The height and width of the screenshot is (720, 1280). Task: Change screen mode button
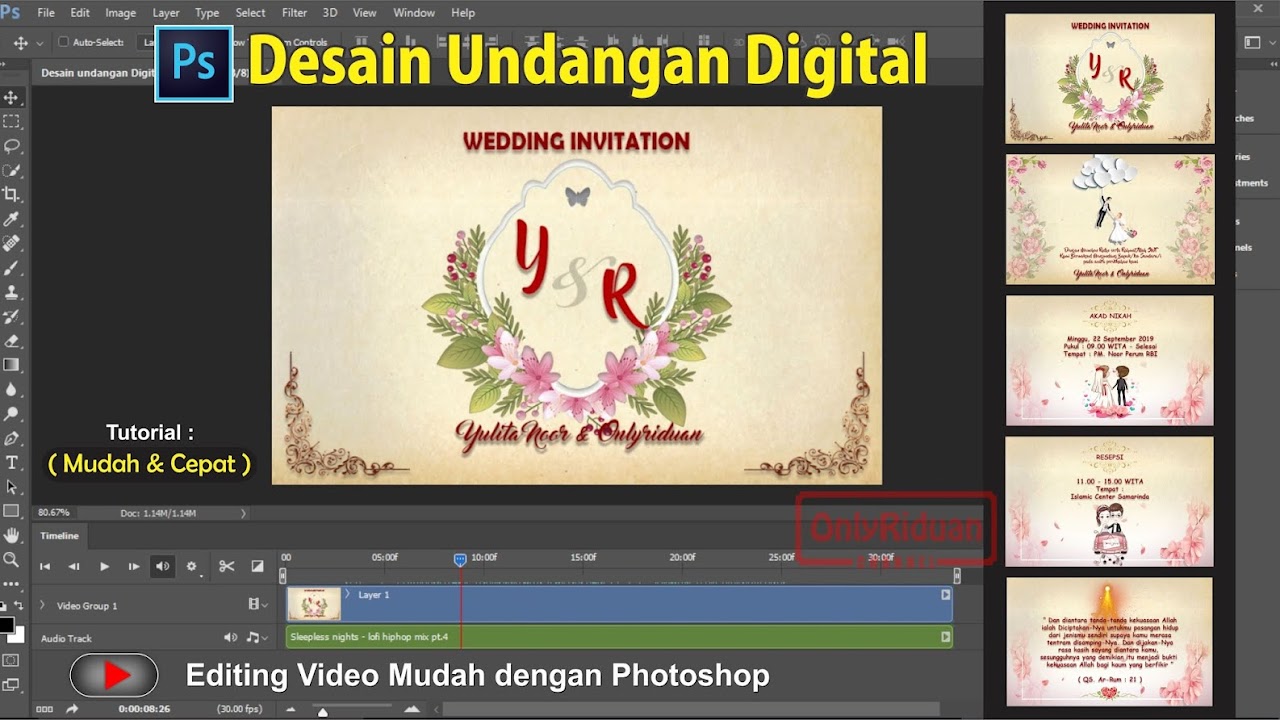coord(12,685)
